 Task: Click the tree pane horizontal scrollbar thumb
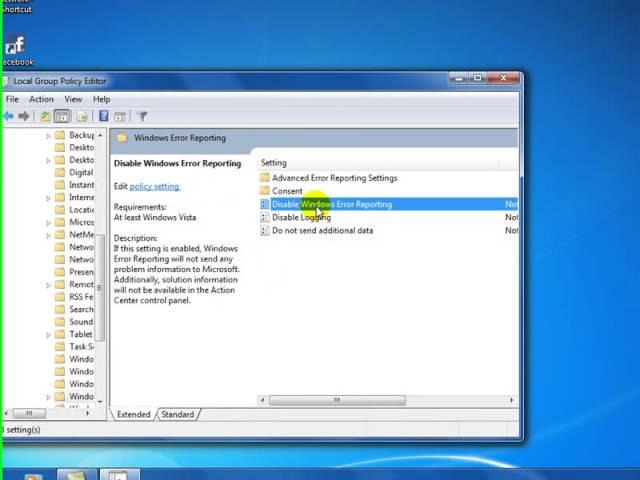pyautogui.click(x=29, y=413)
